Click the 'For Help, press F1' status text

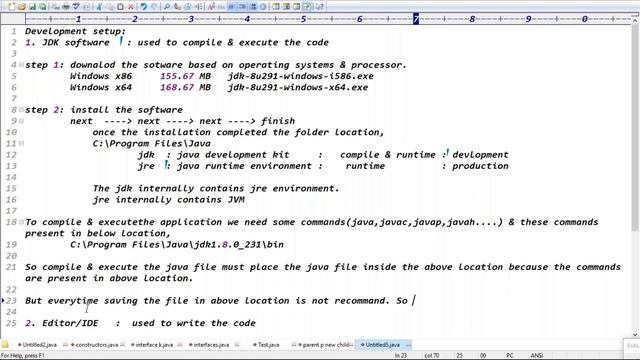click(x=23, y=356)
